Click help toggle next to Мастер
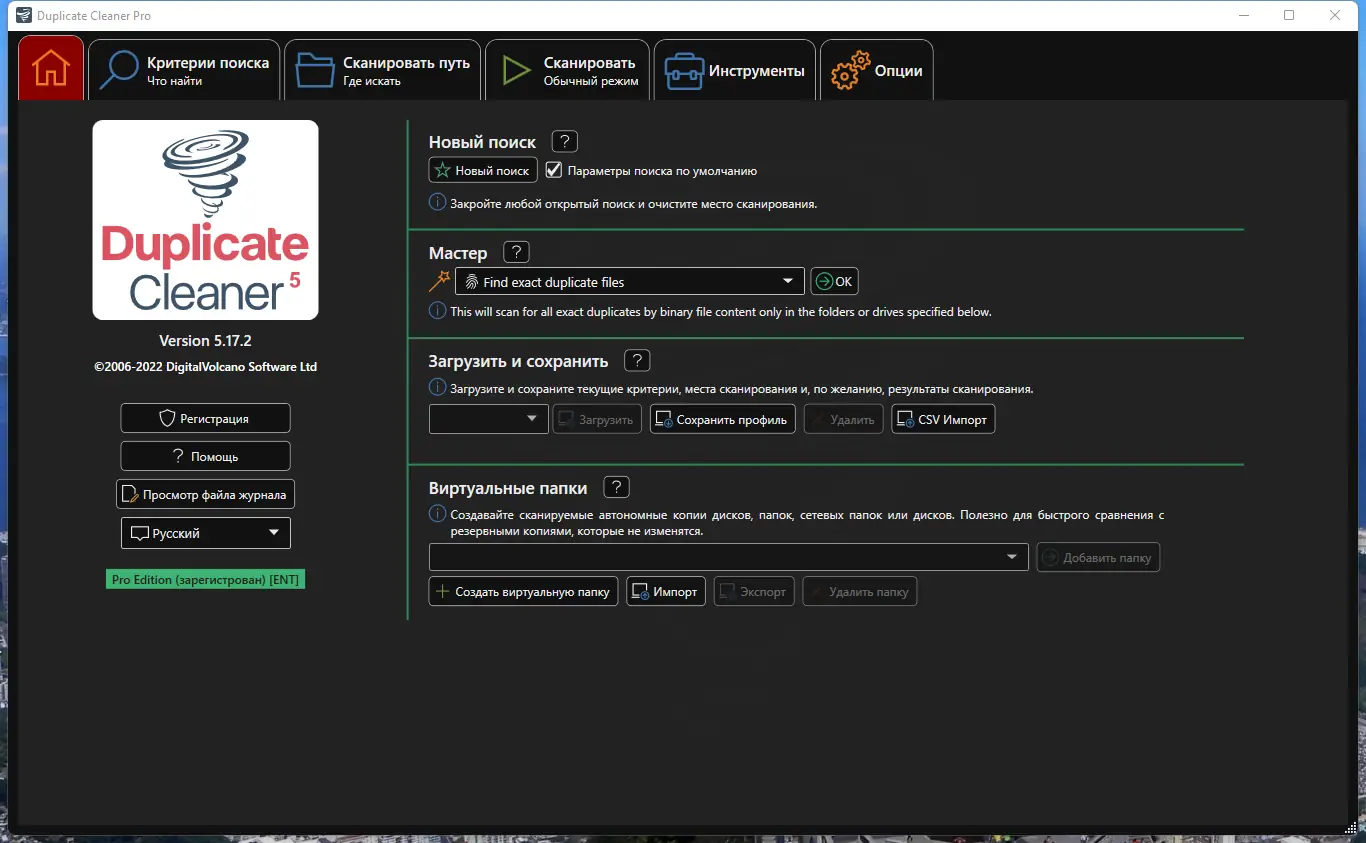The image size is (1366, 843). click(x=516, y=251)
